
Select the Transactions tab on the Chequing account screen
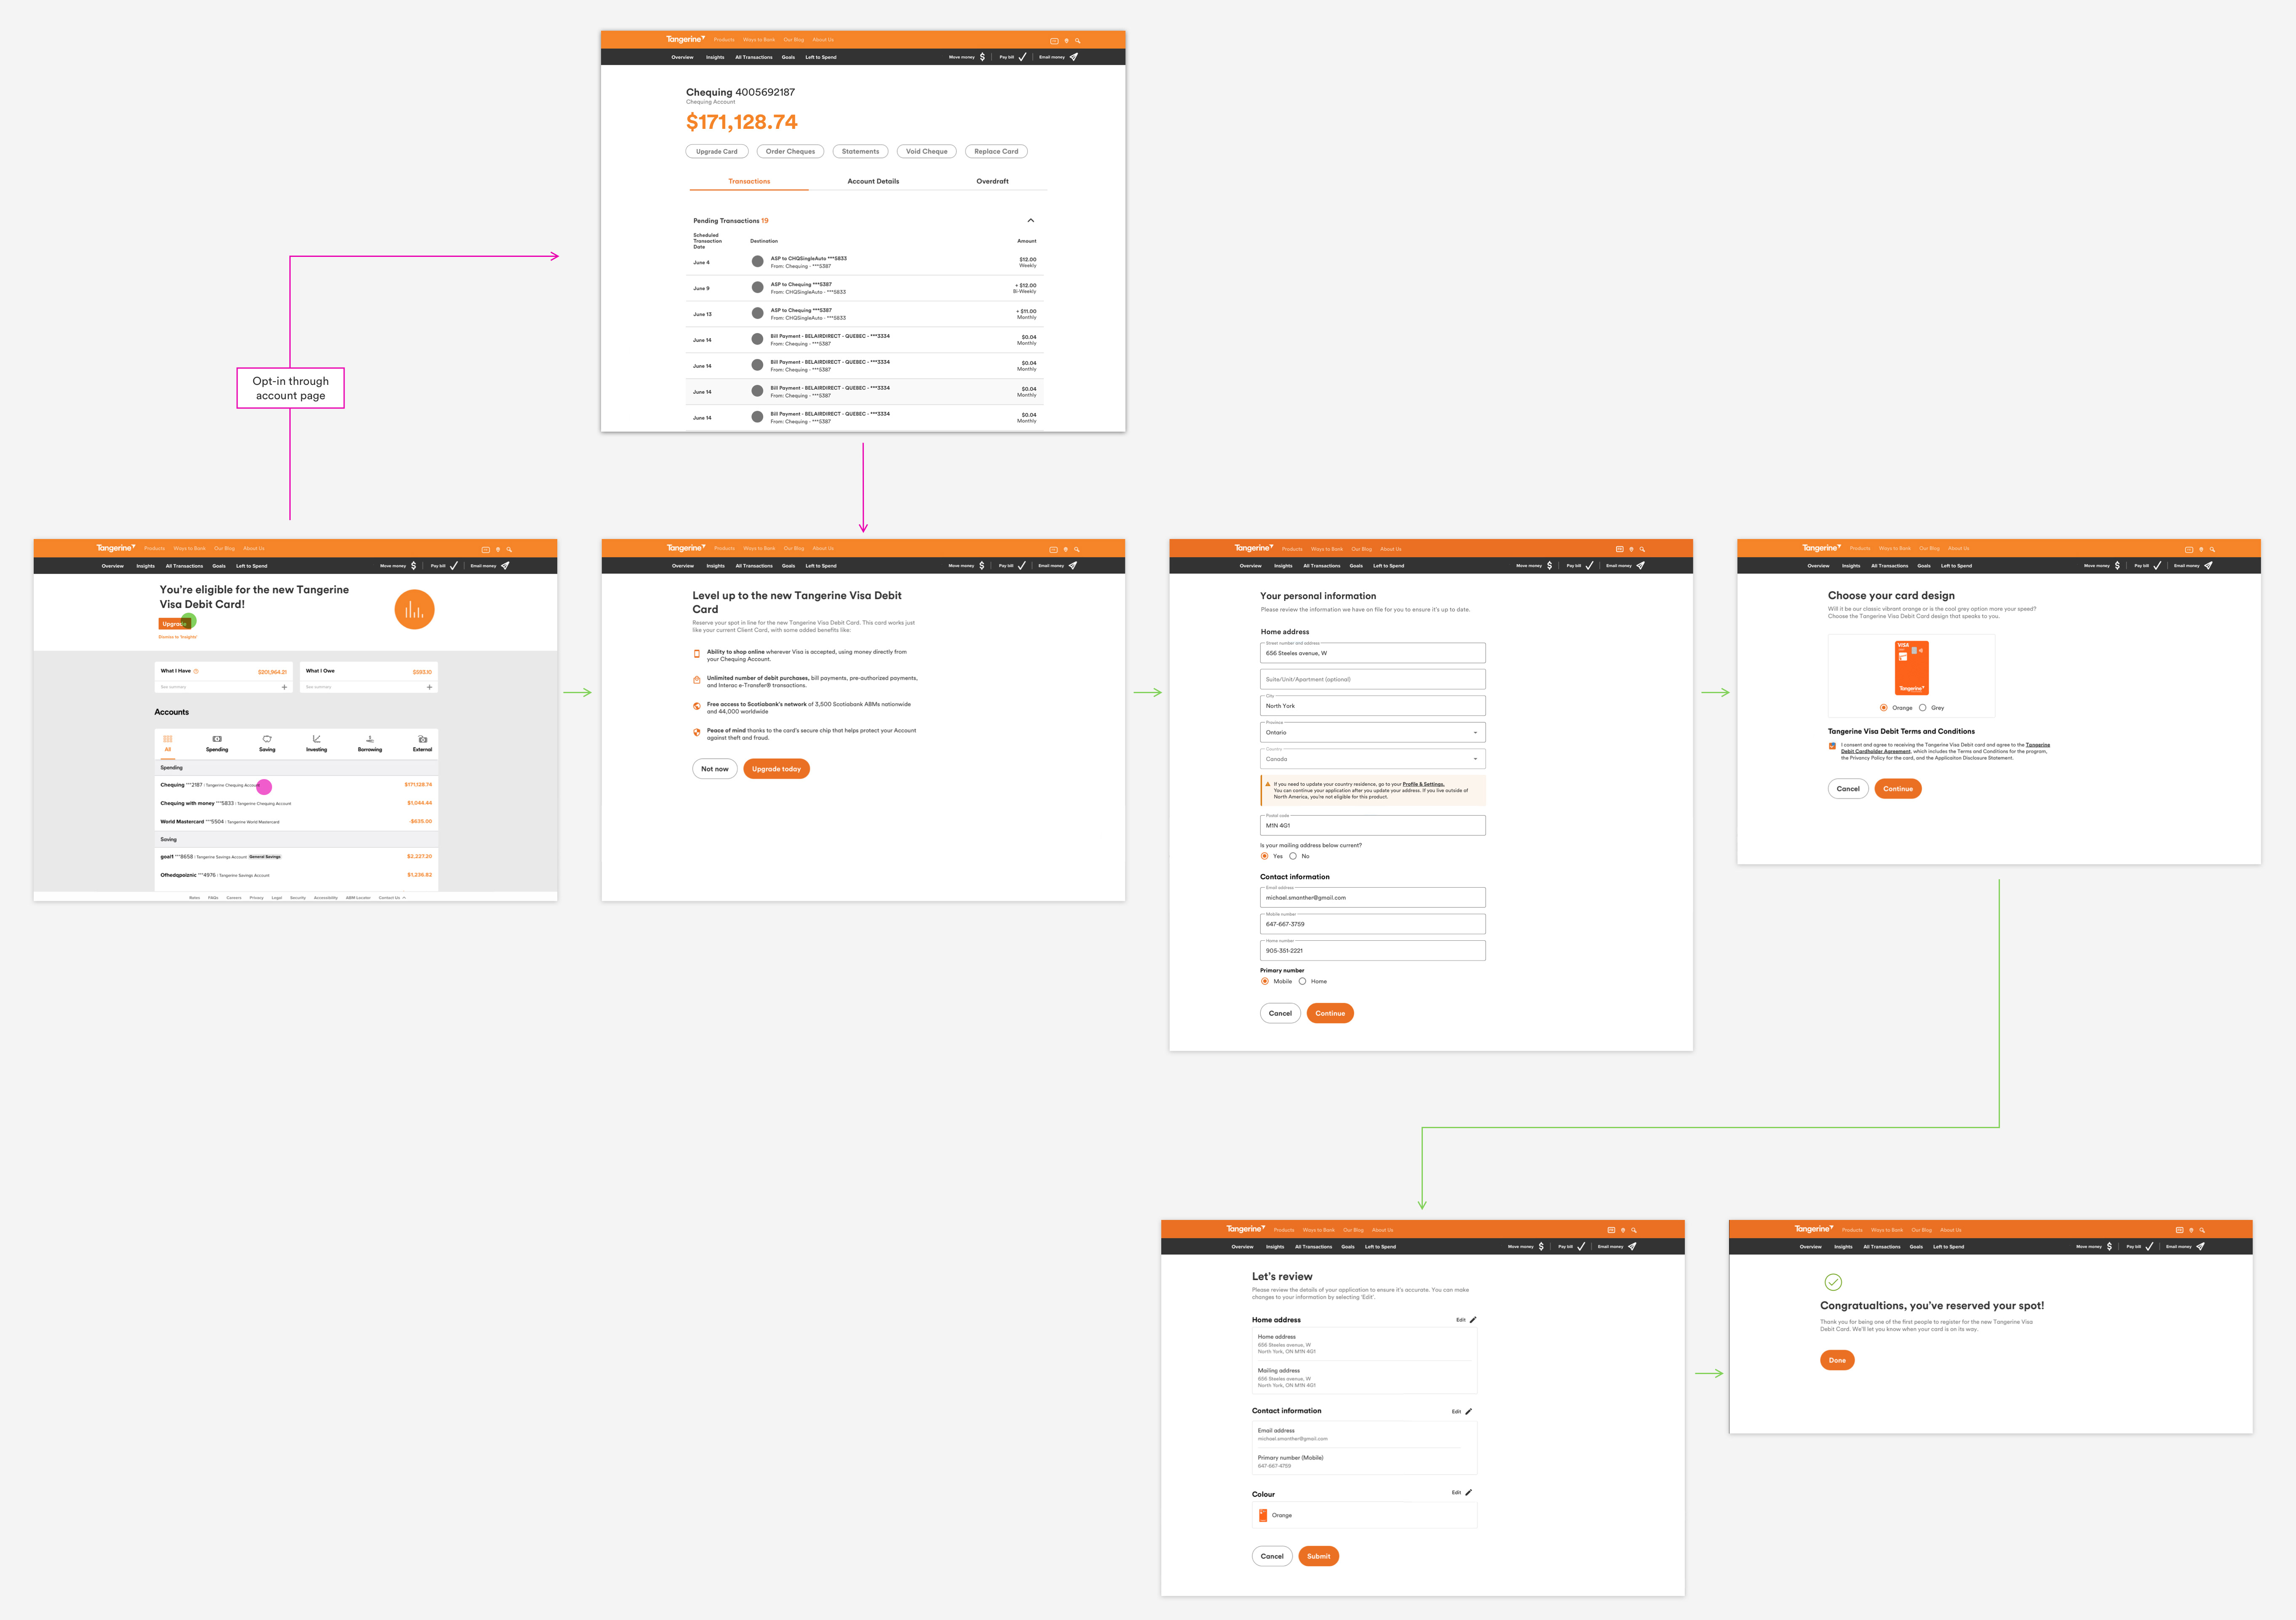click(x=749, y=181)
